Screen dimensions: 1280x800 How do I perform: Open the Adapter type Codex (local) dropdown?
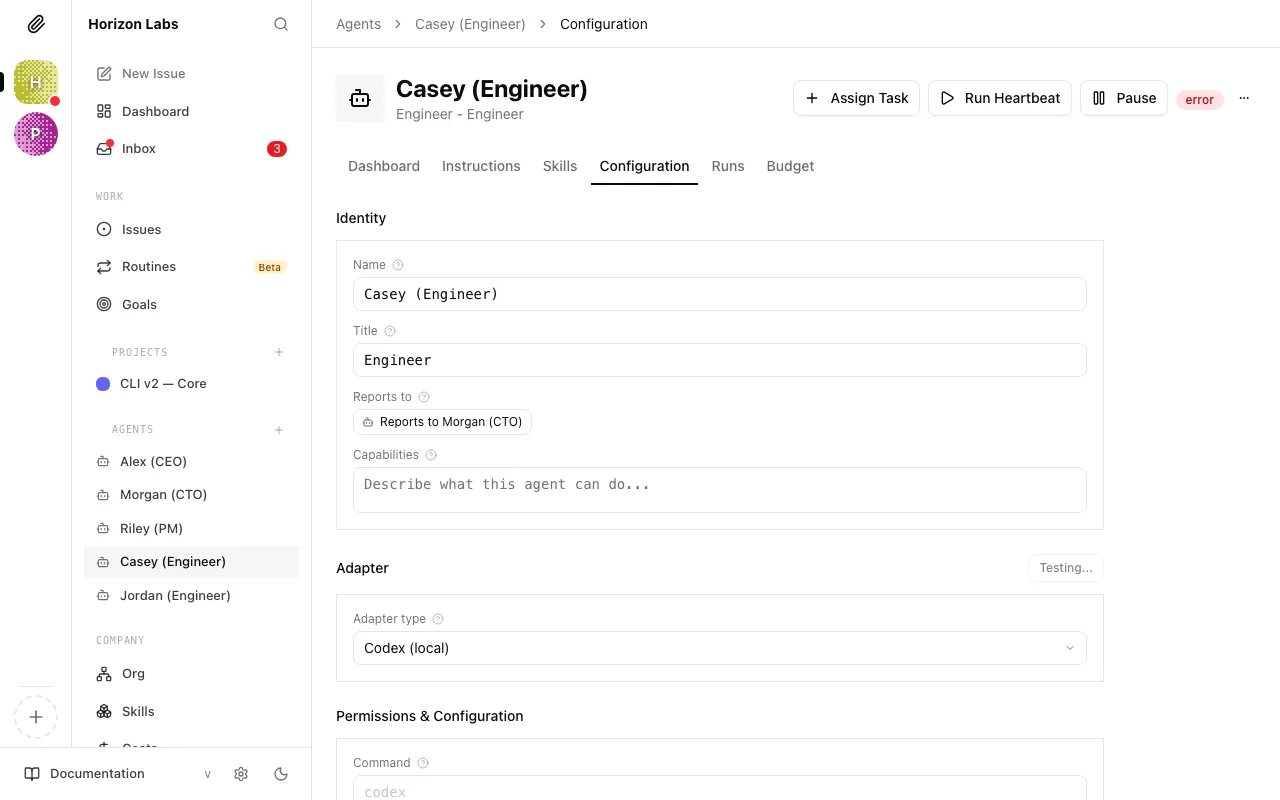(720, 648)
